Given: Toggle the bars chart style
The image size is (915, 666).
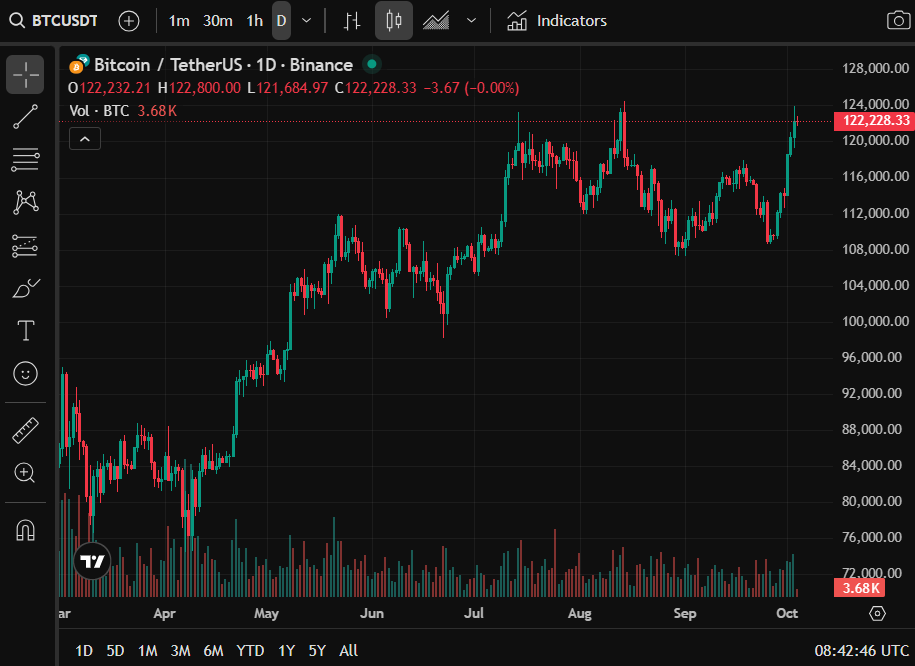Looking at the screenshot, I should [351, 21].
